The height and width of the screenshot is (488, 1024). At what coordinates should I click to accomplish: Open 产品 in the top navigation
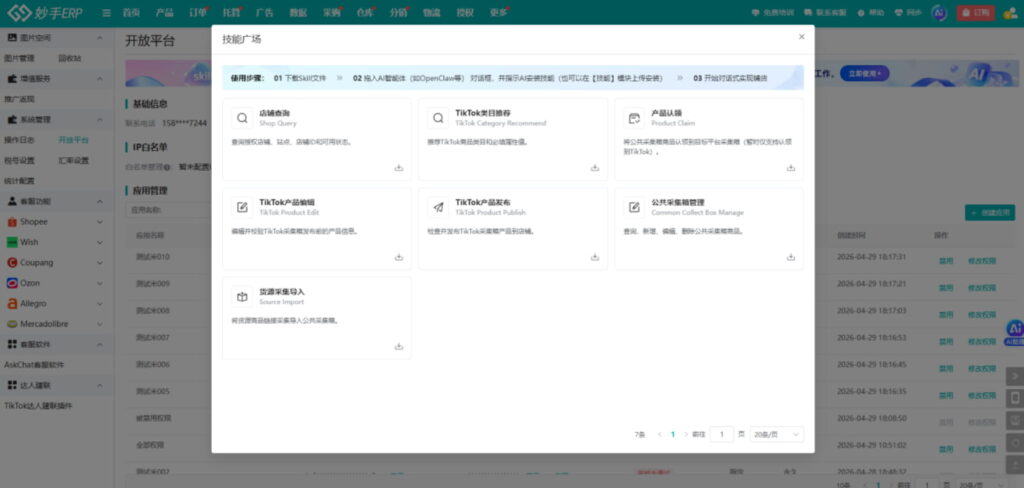pyautogui.click(x=165, y=12)
